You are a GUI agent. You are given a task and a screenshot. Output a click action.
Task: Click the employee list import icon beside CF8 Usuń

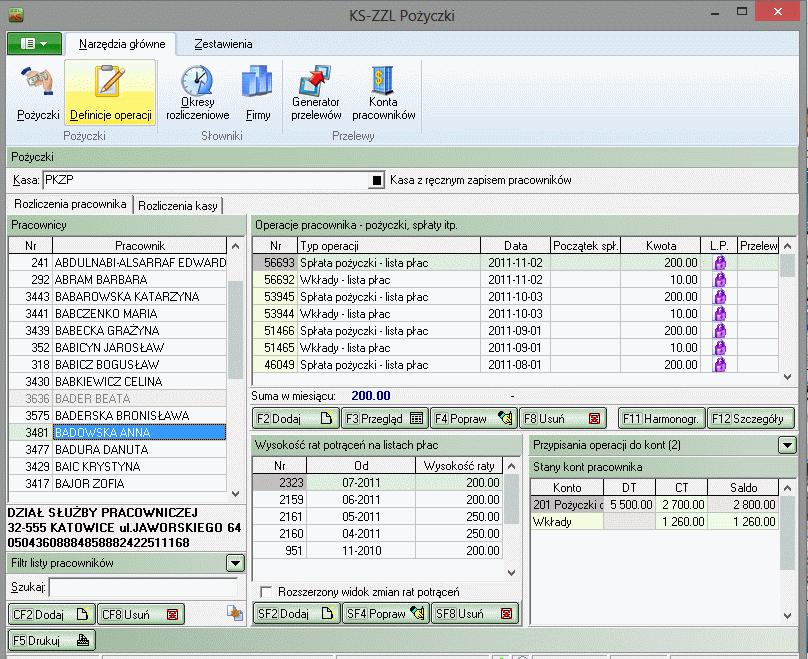pyautogui.click(x=235, y=613)
